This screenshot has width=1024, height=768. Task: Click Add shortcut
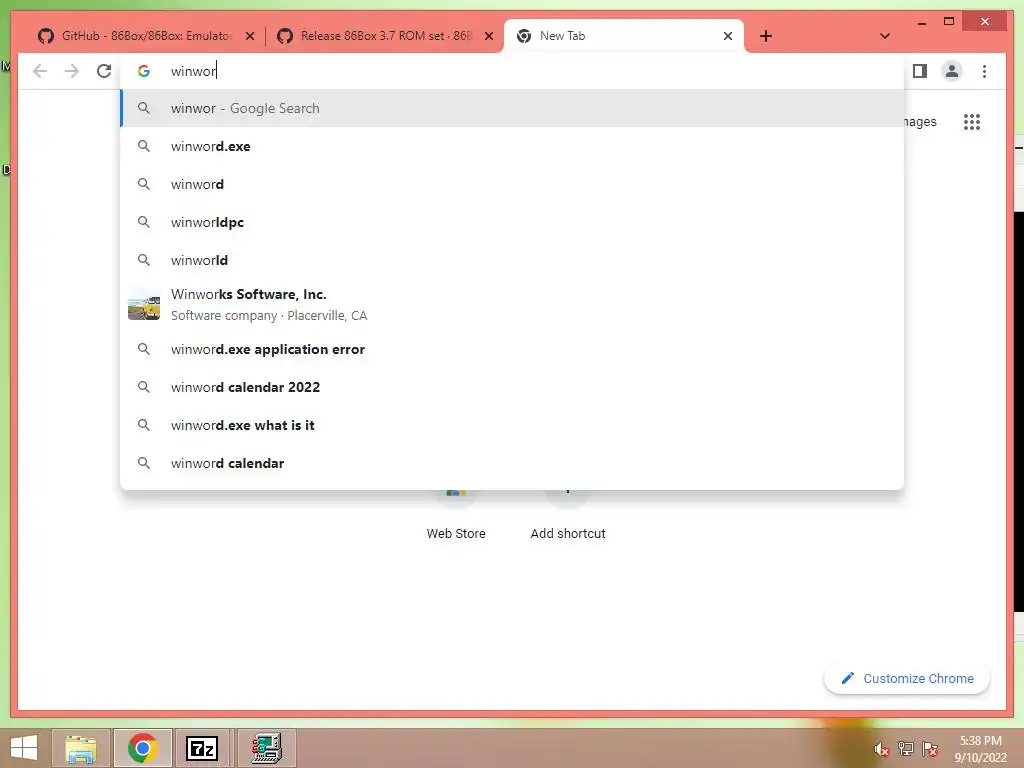click(568, 516)
